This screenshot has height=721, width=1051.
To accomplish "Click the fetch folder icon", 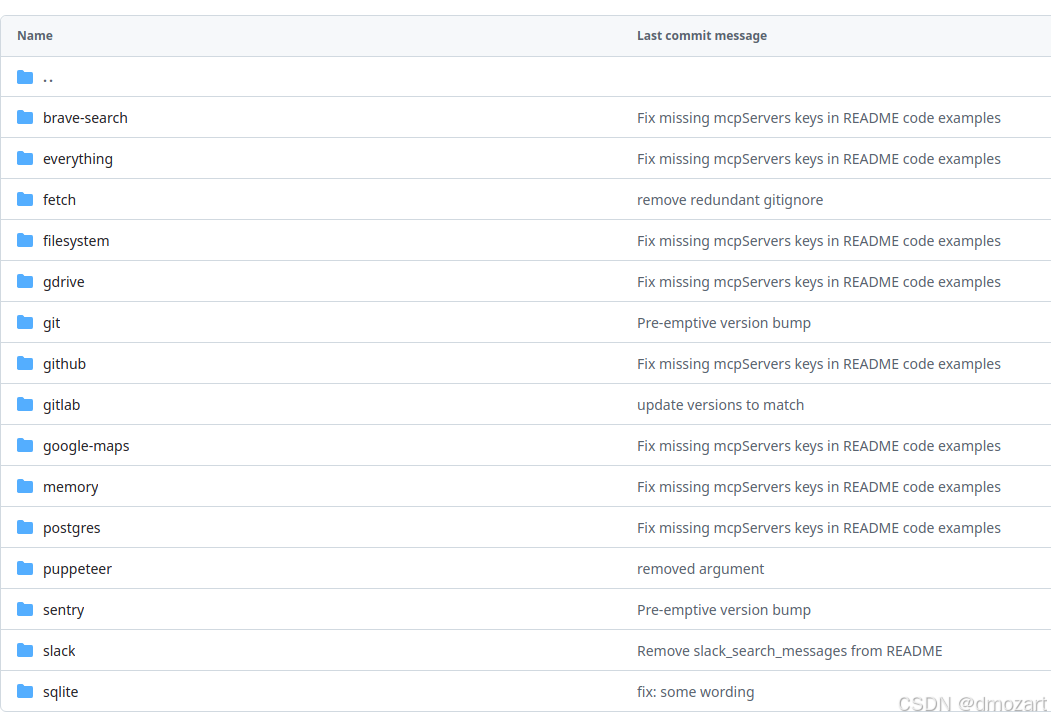I will 25,200.
